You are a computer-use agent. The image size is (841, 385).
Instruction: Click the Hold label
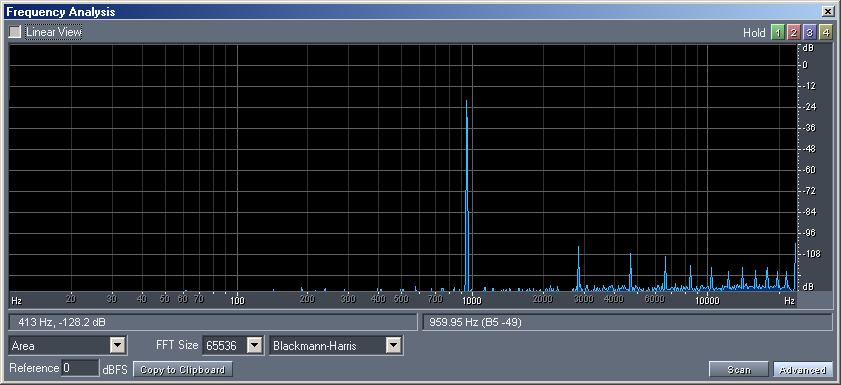(754, 33)
